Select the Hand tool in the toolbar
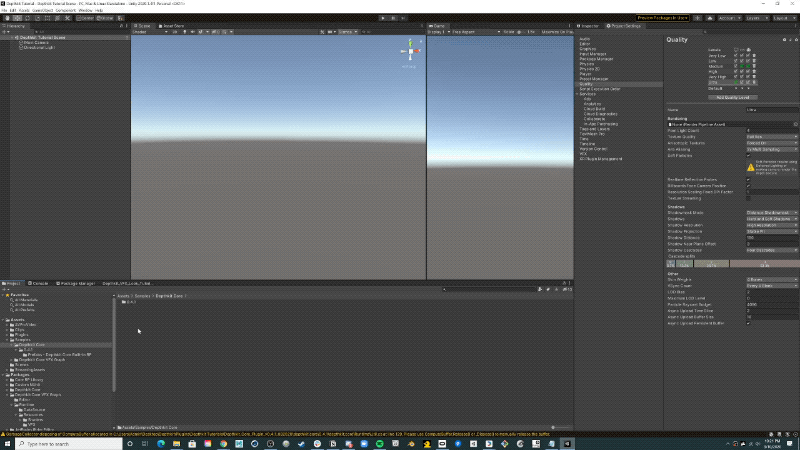The width and height of the screenshot is (800, 450). tap(6, 17)
